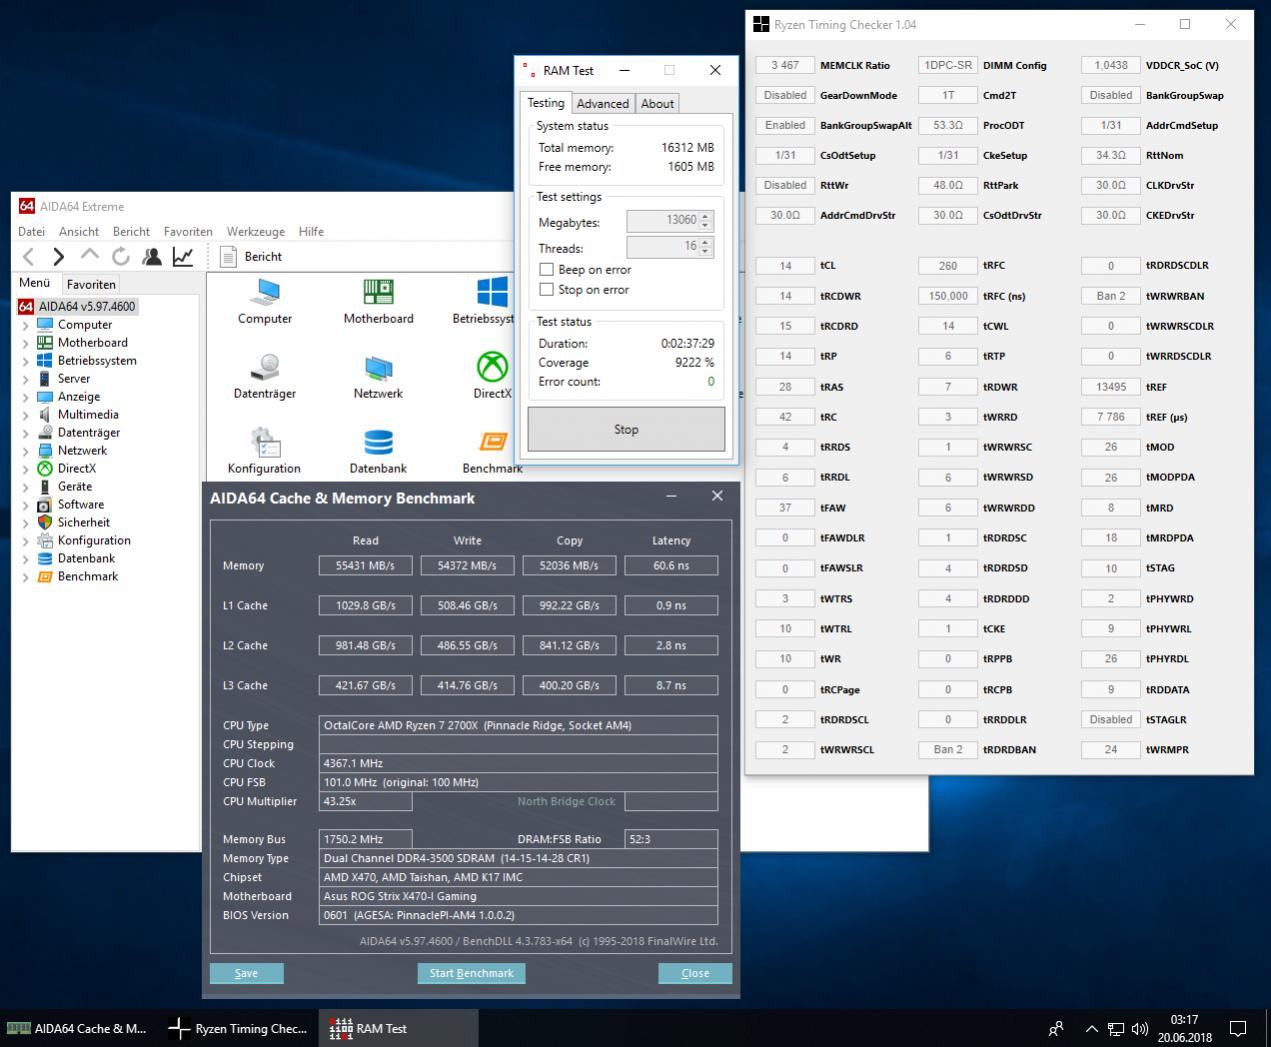Image resolution: width=1271 pixels, height=1047 pixels.
Task: Click the Memory Read 55431 MB/s value
Action: point(365,565)
